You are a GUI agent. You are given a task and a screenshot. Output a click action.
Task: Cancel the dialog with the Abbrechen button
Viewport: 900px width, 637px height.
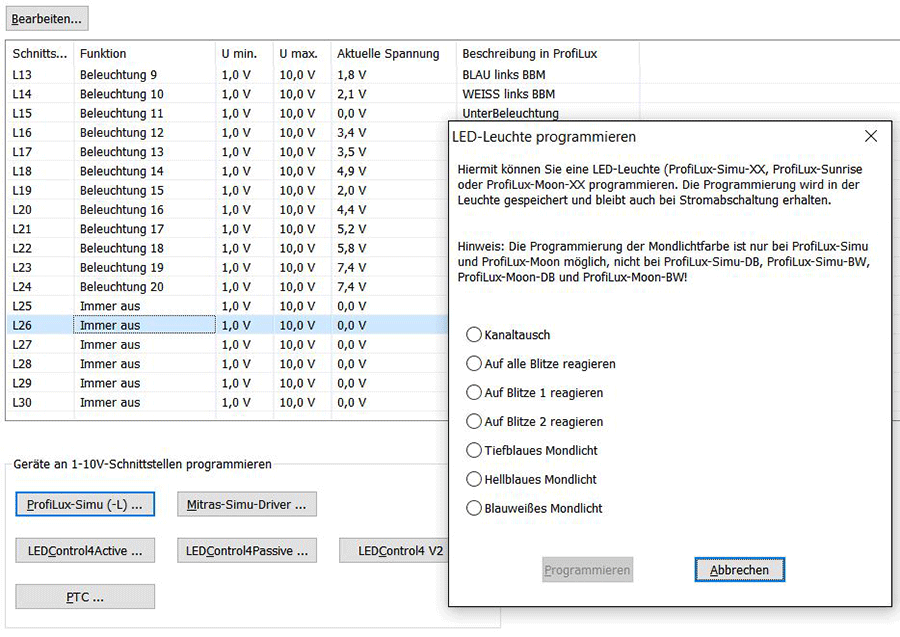coord(739,569)
